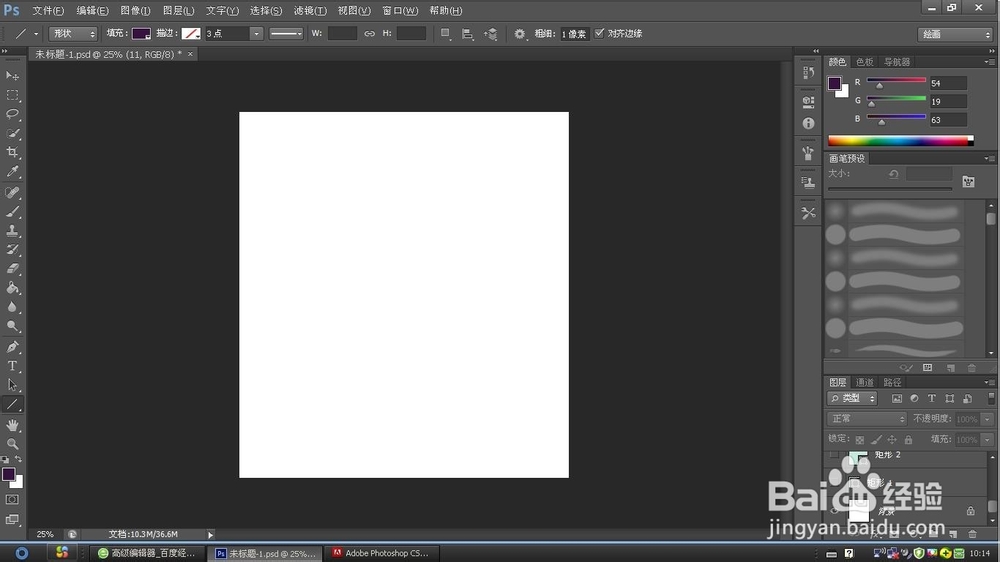Image resolution: width=1000 pixels, height=562 pixels.
Task: Open Adobe Photoshop CS taskbar button
Action: click(381, 553)
